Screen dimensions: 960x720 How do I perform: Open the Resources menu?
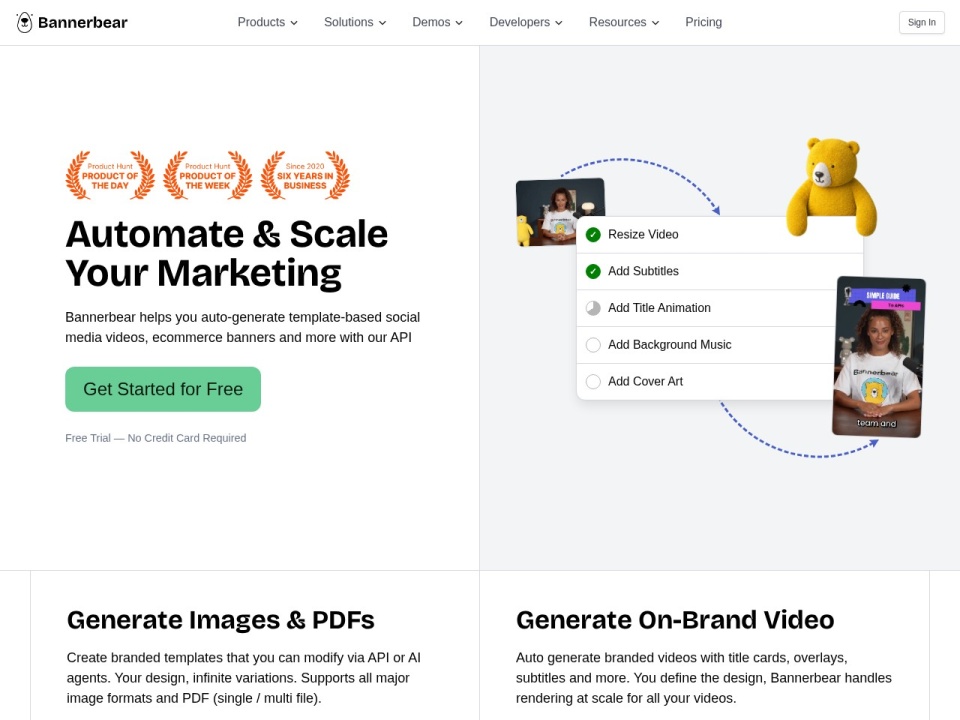click(624, 22)
